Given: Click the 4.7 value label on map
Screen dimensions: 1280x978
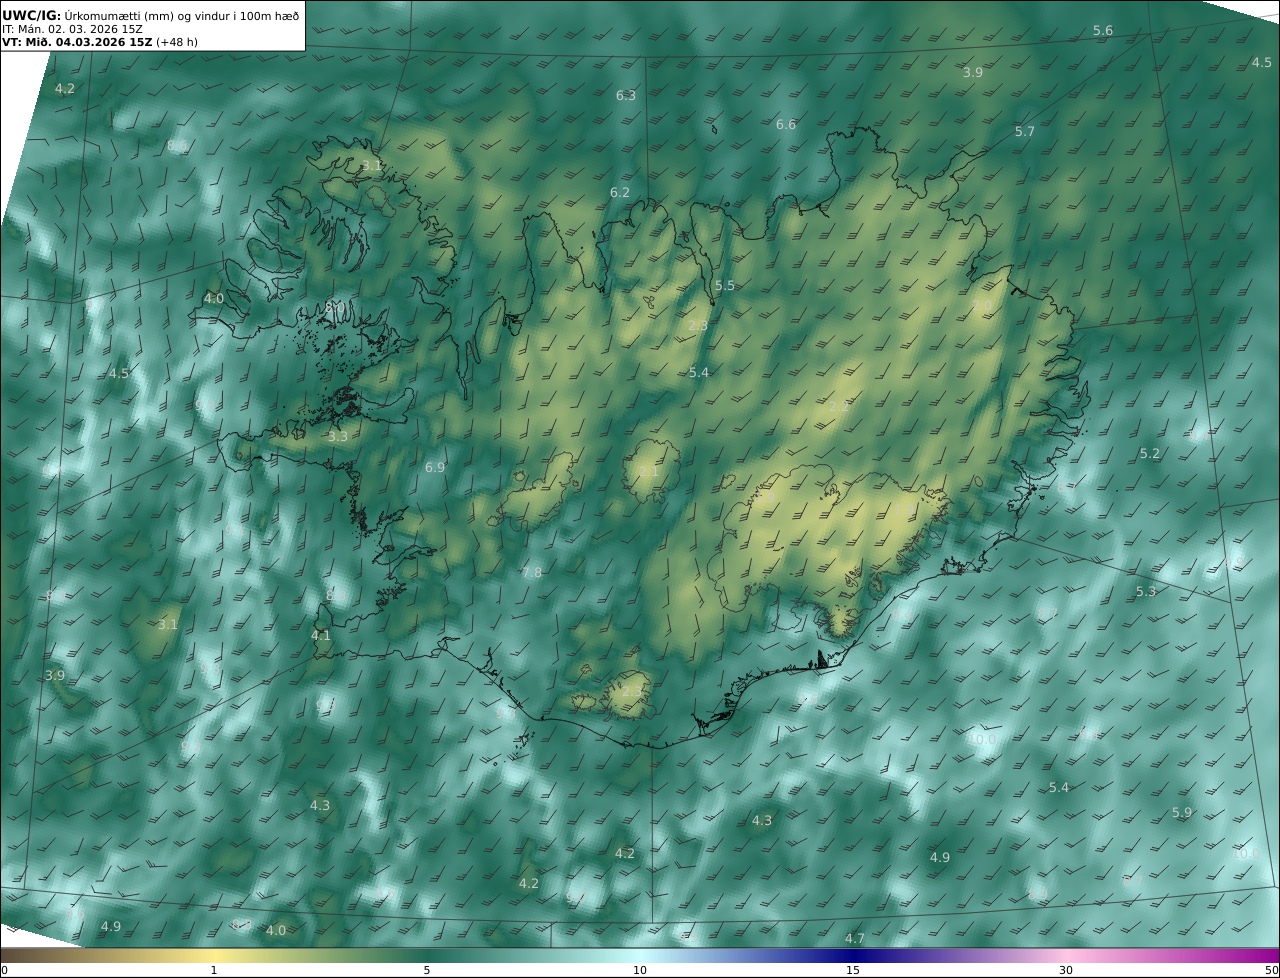Looking at the screenshot, I should coord(855,939).
